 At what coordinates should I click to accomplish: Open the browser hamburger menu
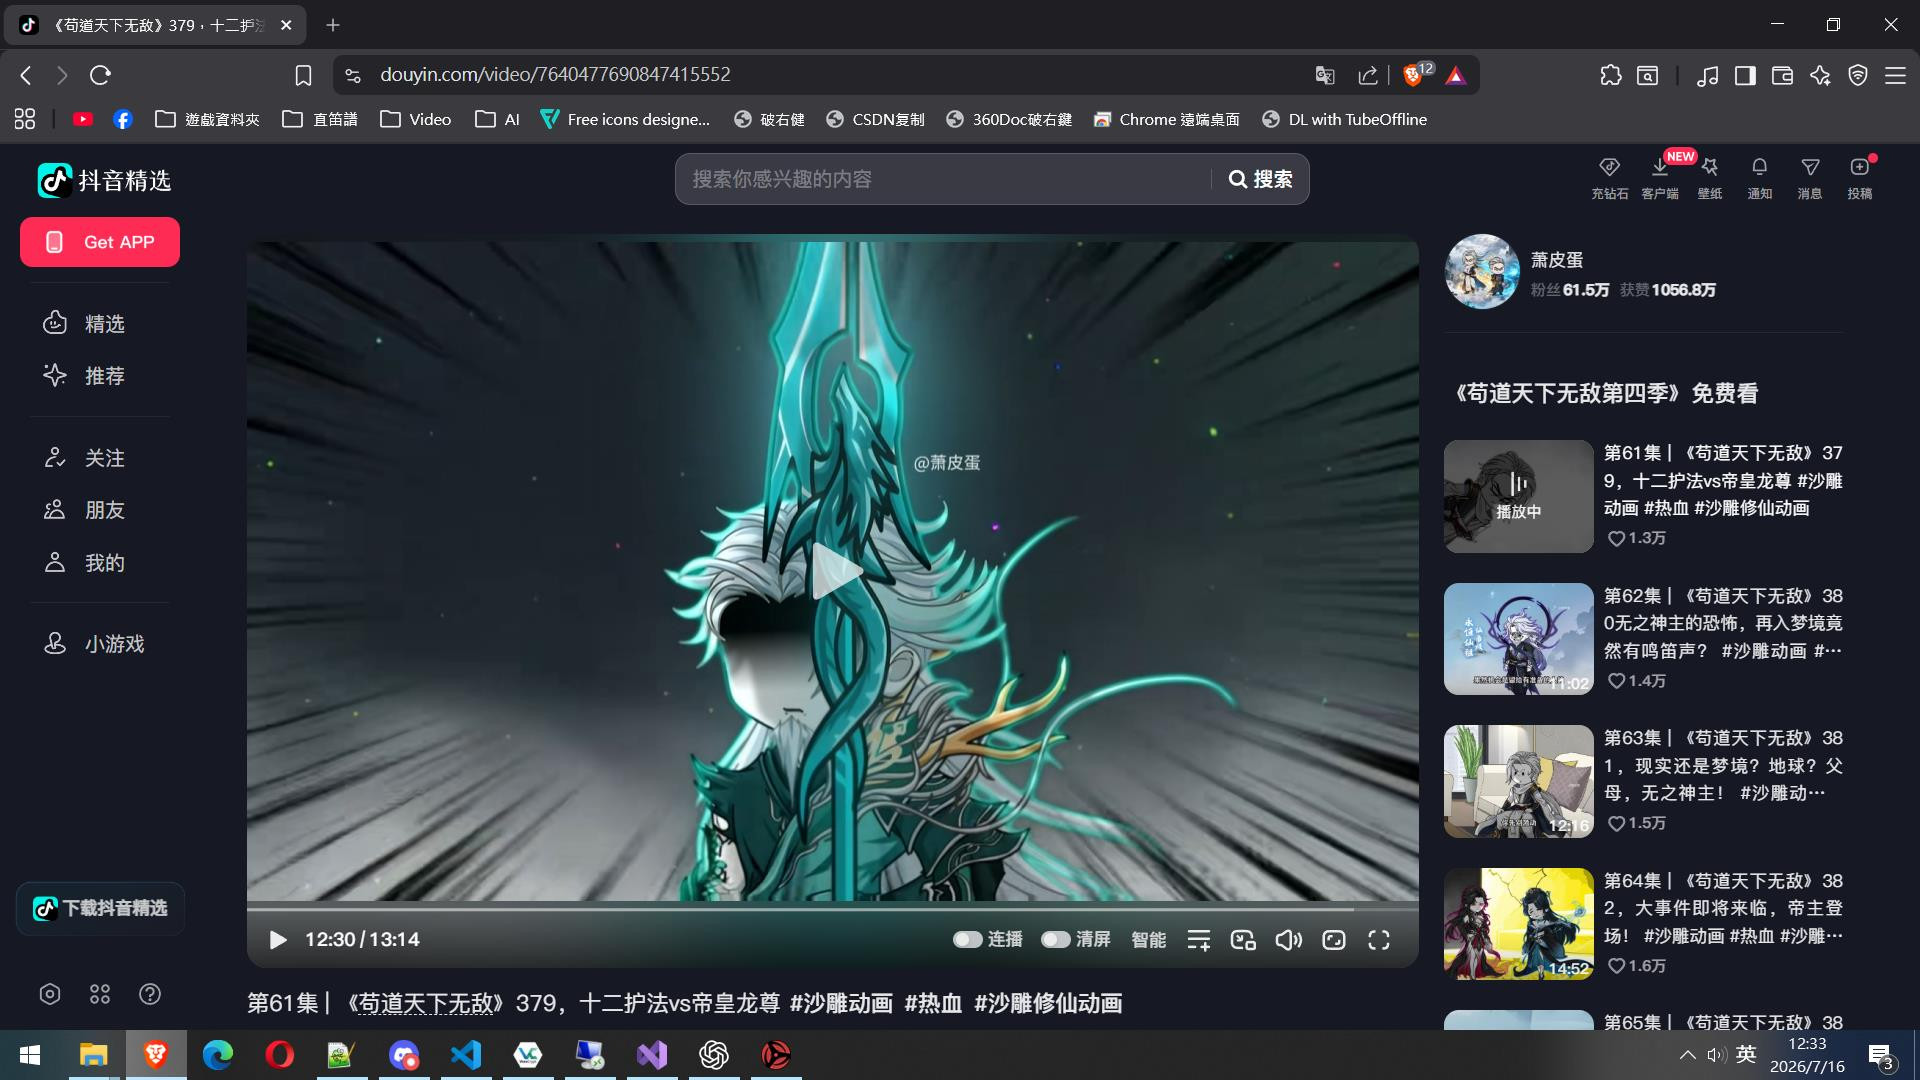(x=1895, y=75)
